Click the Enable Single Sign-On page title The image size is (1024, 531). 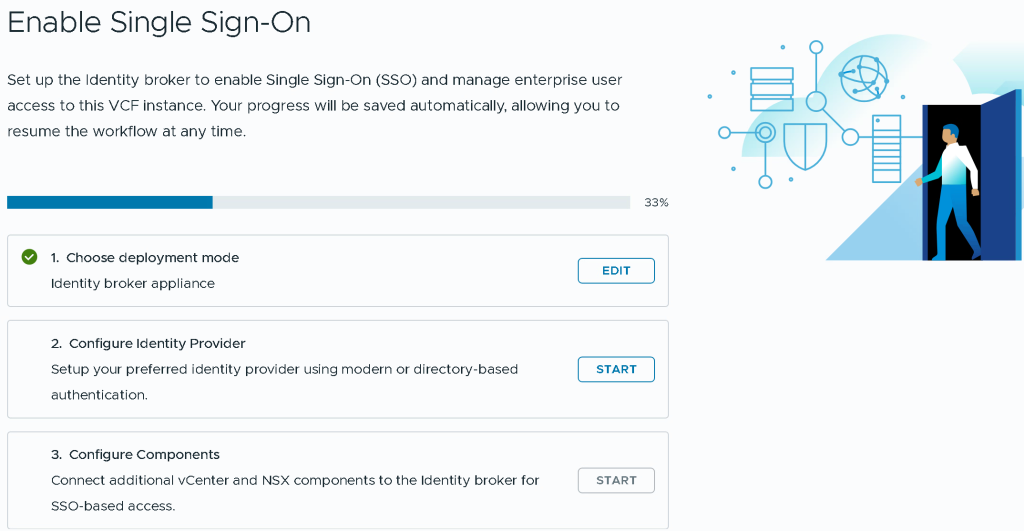coord(159,23)
